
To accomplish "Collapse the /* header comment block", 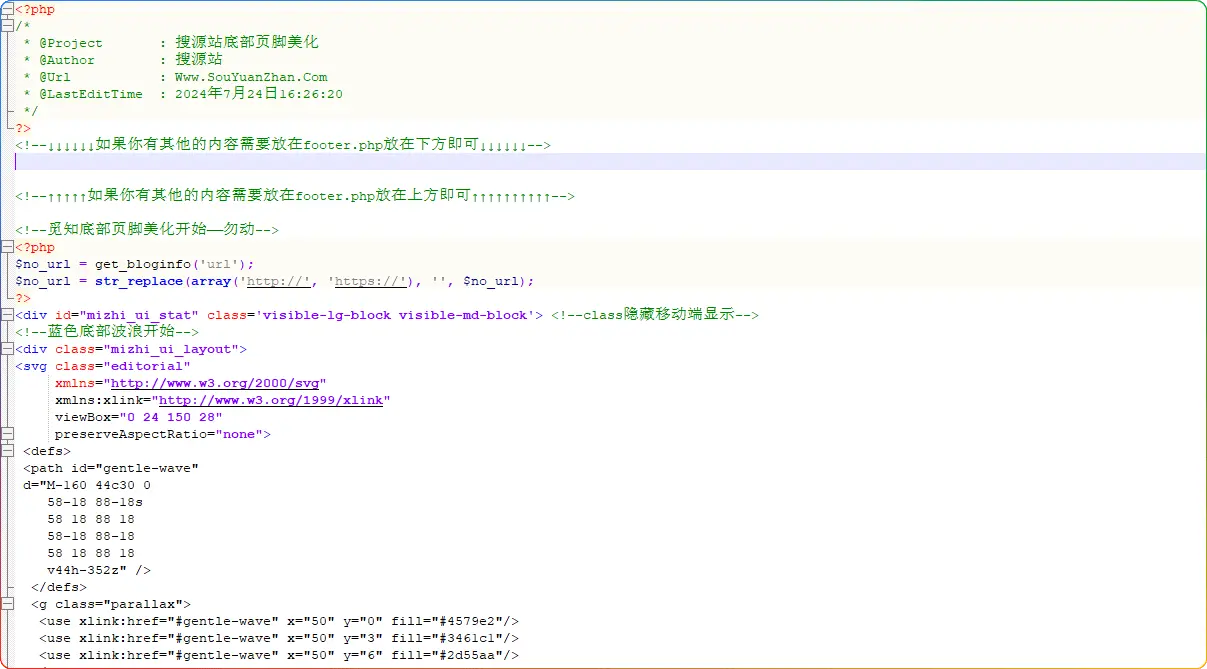I will (x=8, y=26).
